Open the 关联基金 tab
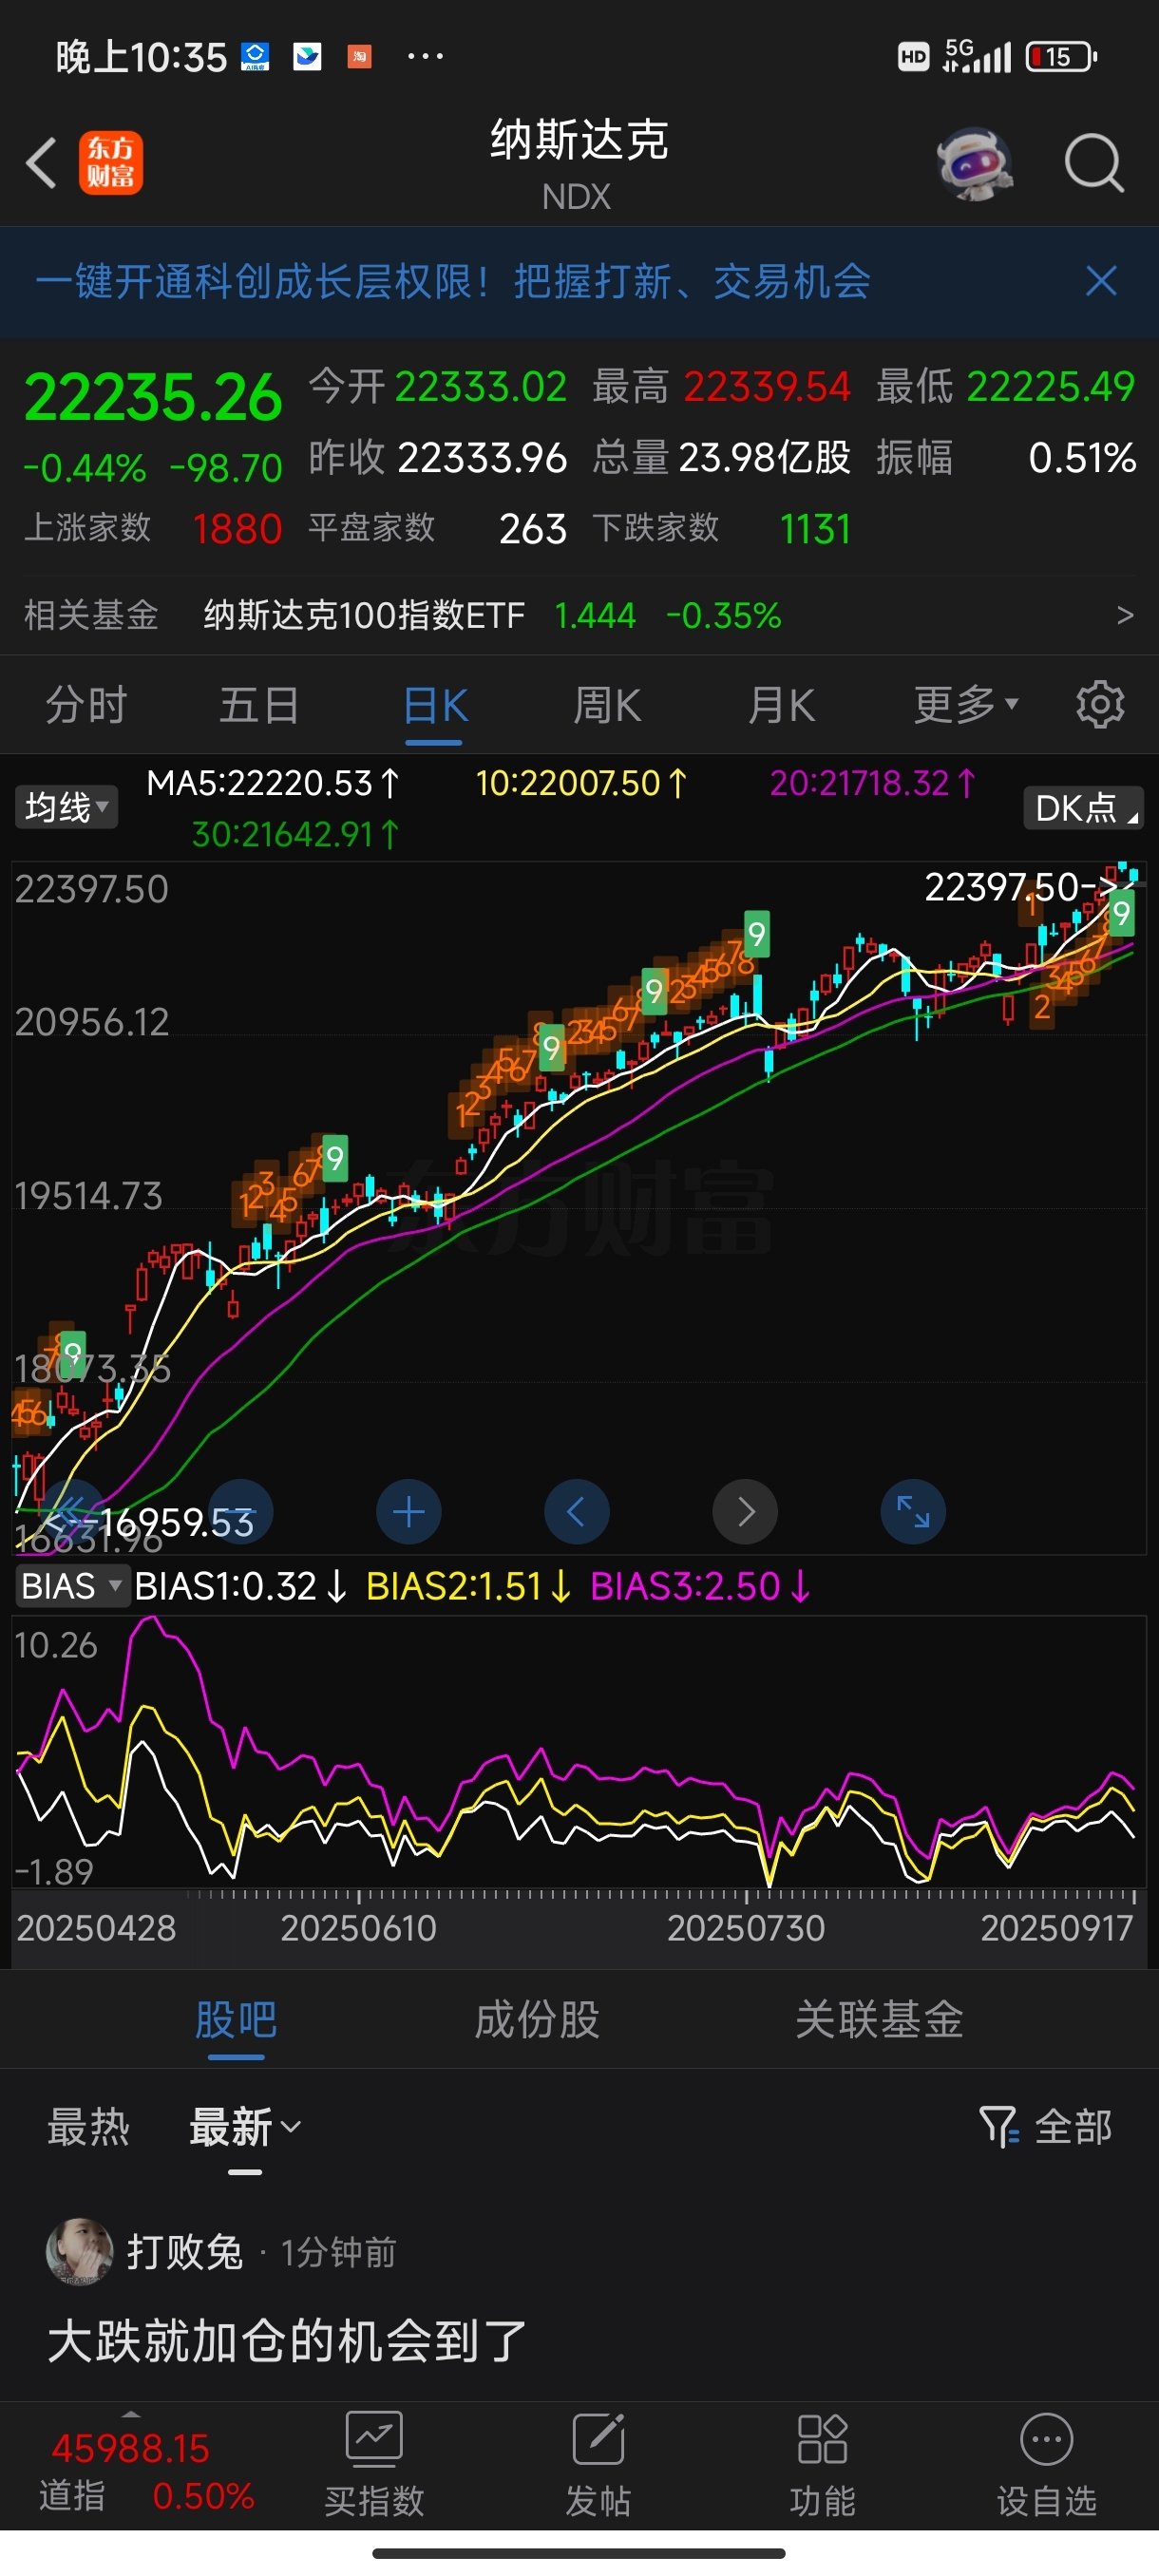The width and height of the screenshot is (1159, 2576). click(879, 2020)
